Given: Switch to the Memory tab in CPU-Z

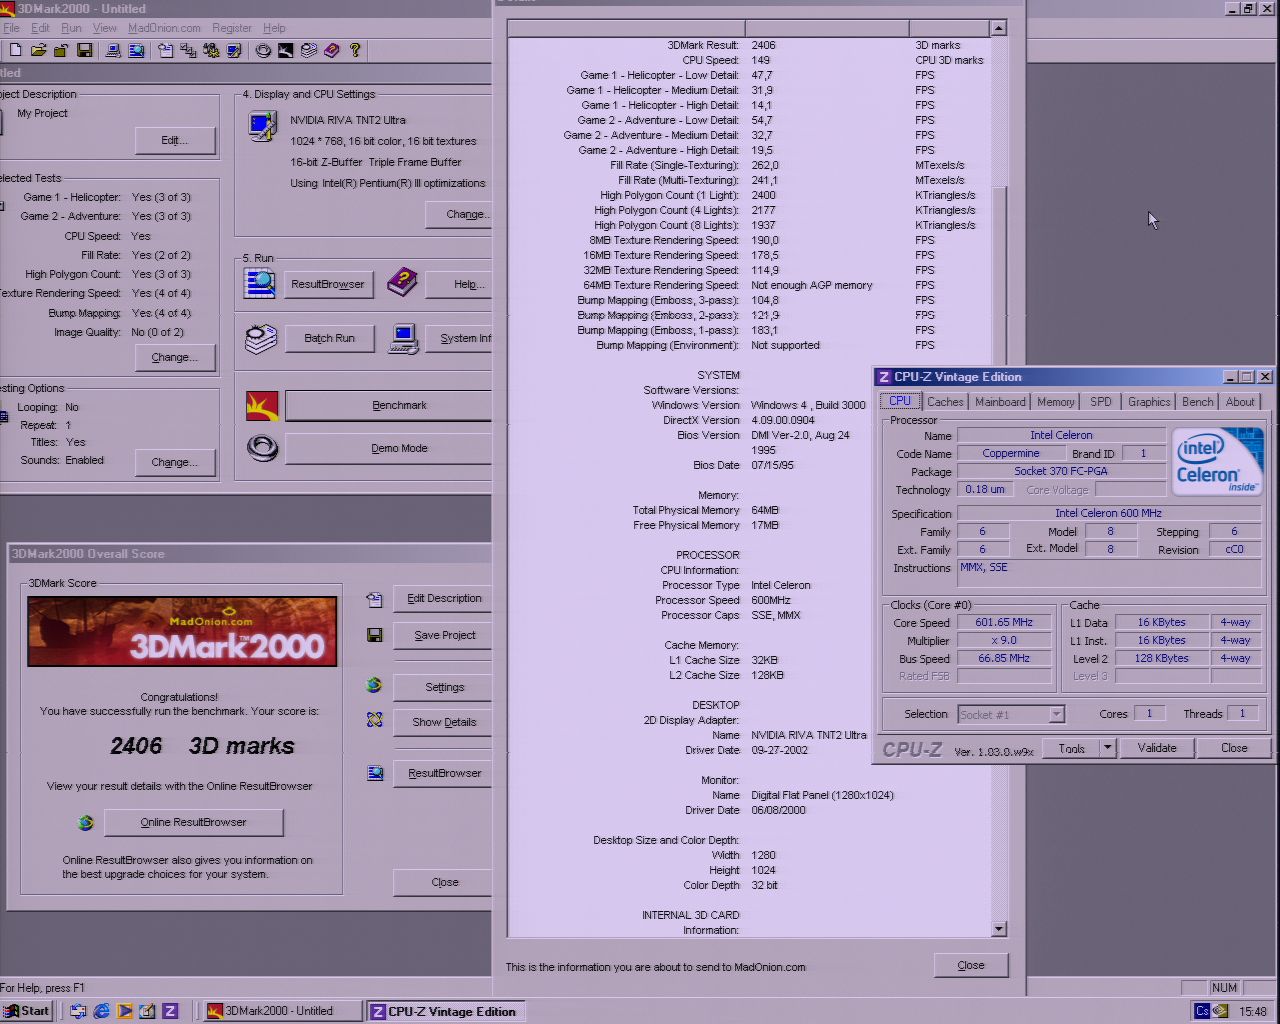Looking at the screenshot, I should (1056, 402).
